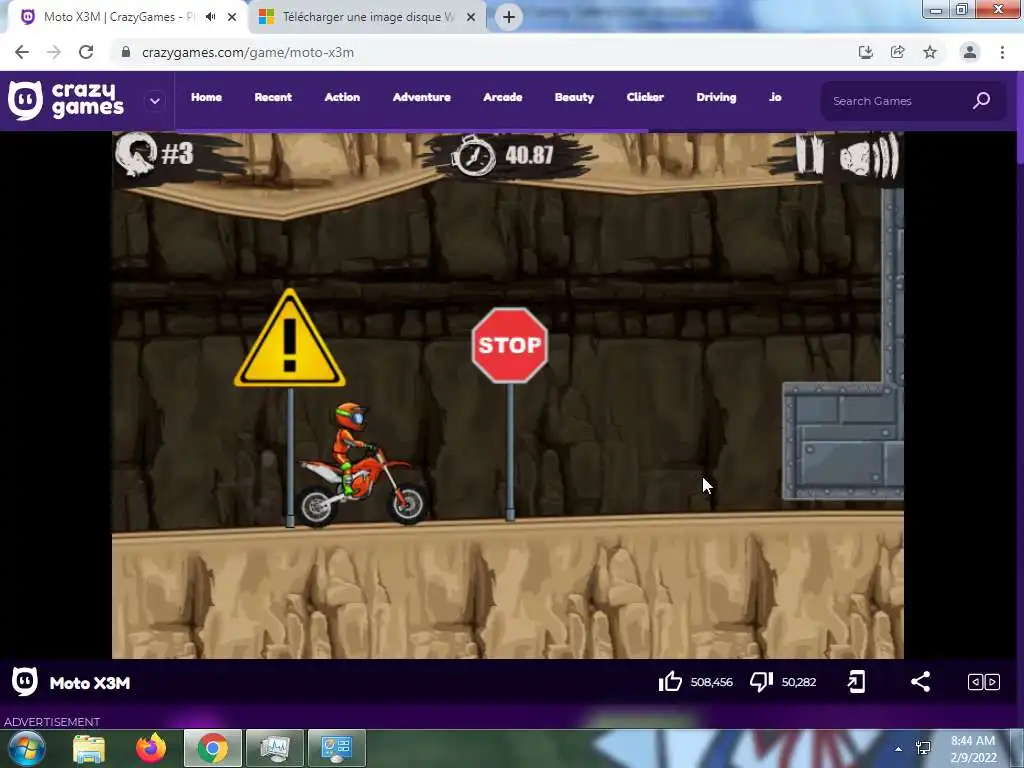Click the Moto X3M game title
1024x768 pixels.
90,683
